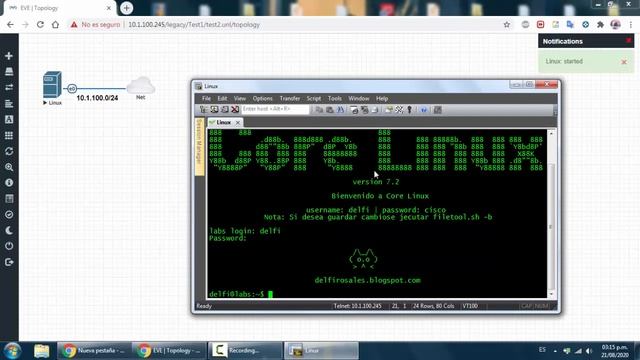Open Global Options tools toolbar icon
The height and width of the screenshot is (360, 640).
pyautogui.click(x=399, y=109)
